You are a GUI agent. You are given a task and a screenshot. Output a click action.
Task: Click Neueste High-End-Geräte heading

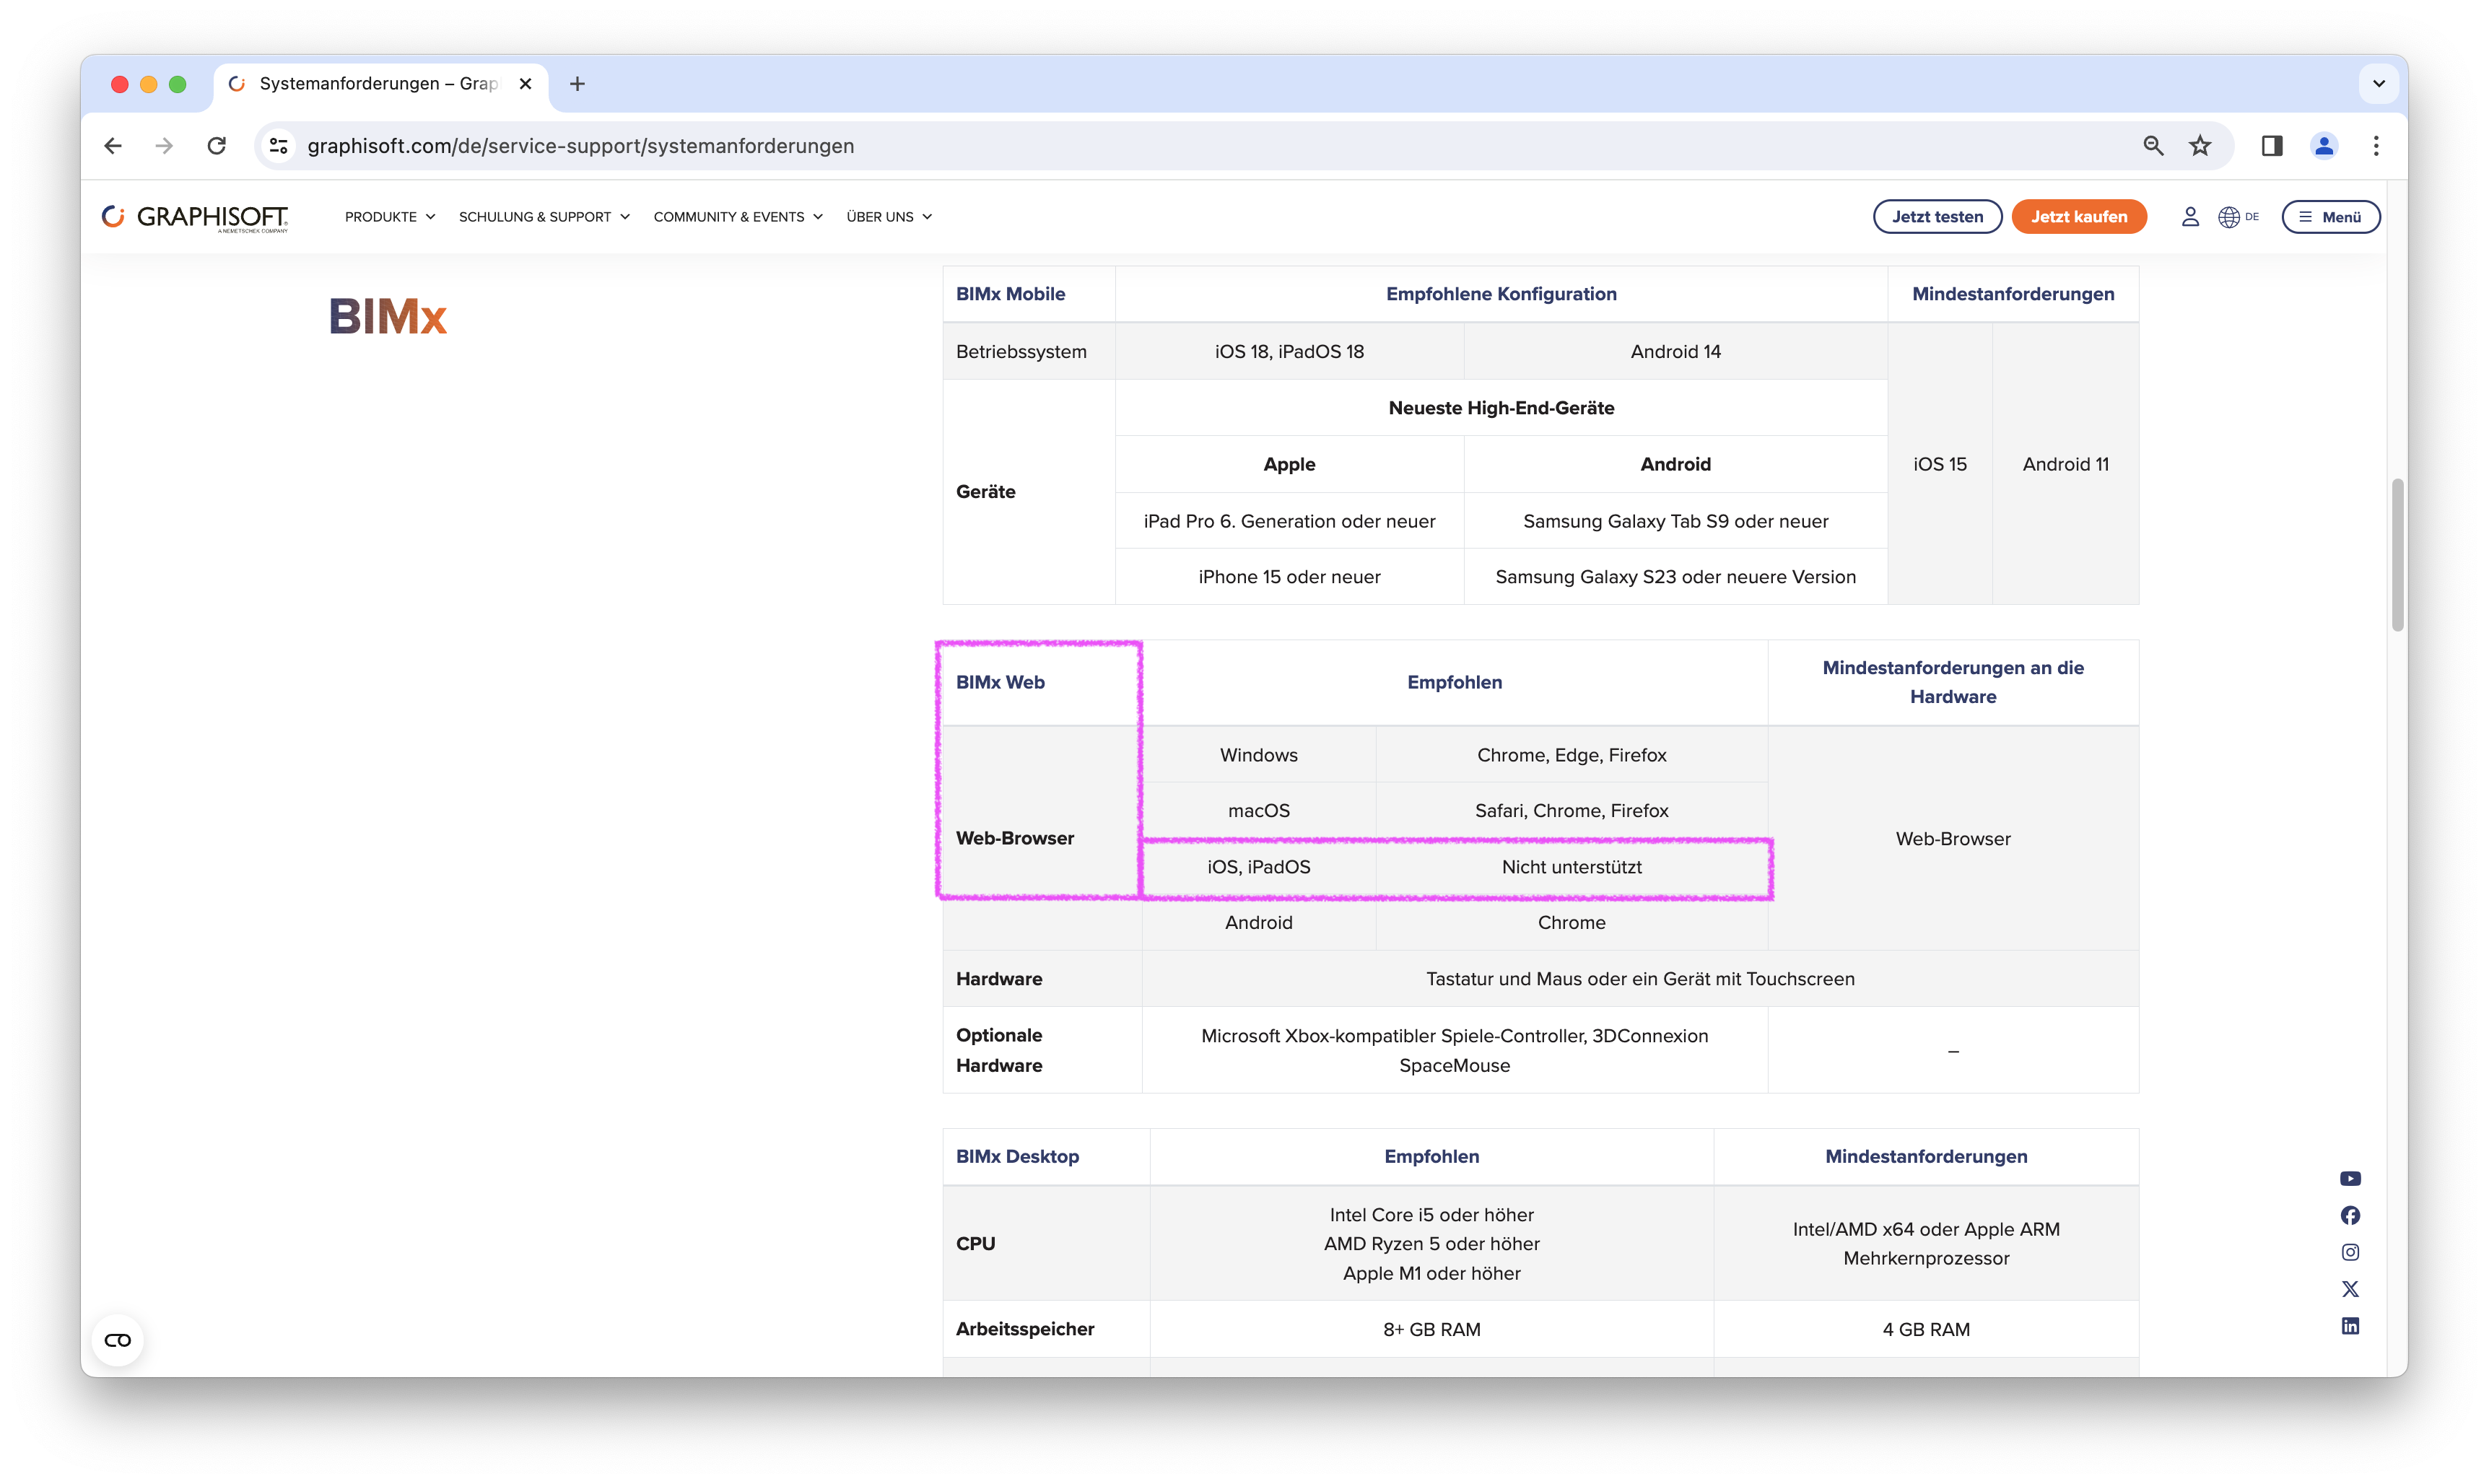point(1501,408)
